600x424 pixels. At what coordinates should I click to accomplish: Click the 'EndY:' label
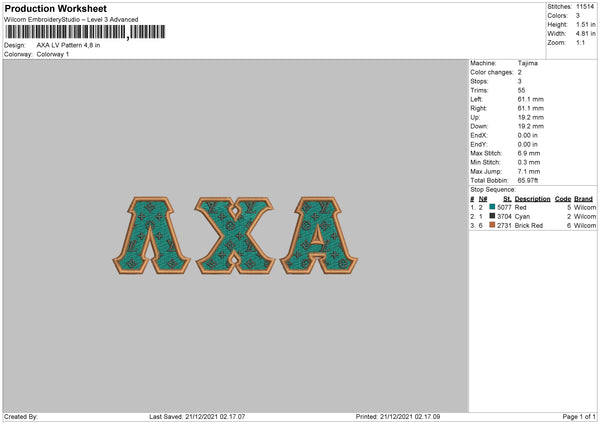(x=479, y=144)
